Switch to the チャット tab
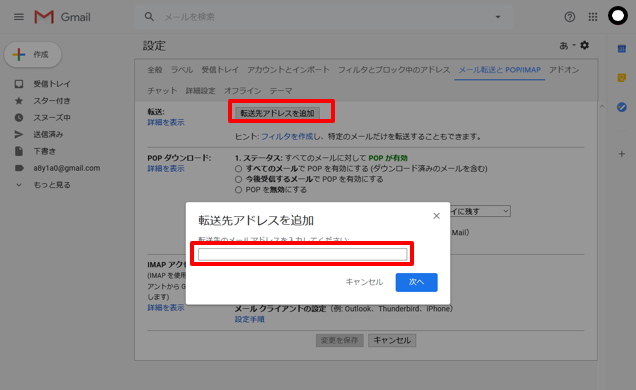Image resolution: width=636 pixels, height=390 pixels. 162,90
